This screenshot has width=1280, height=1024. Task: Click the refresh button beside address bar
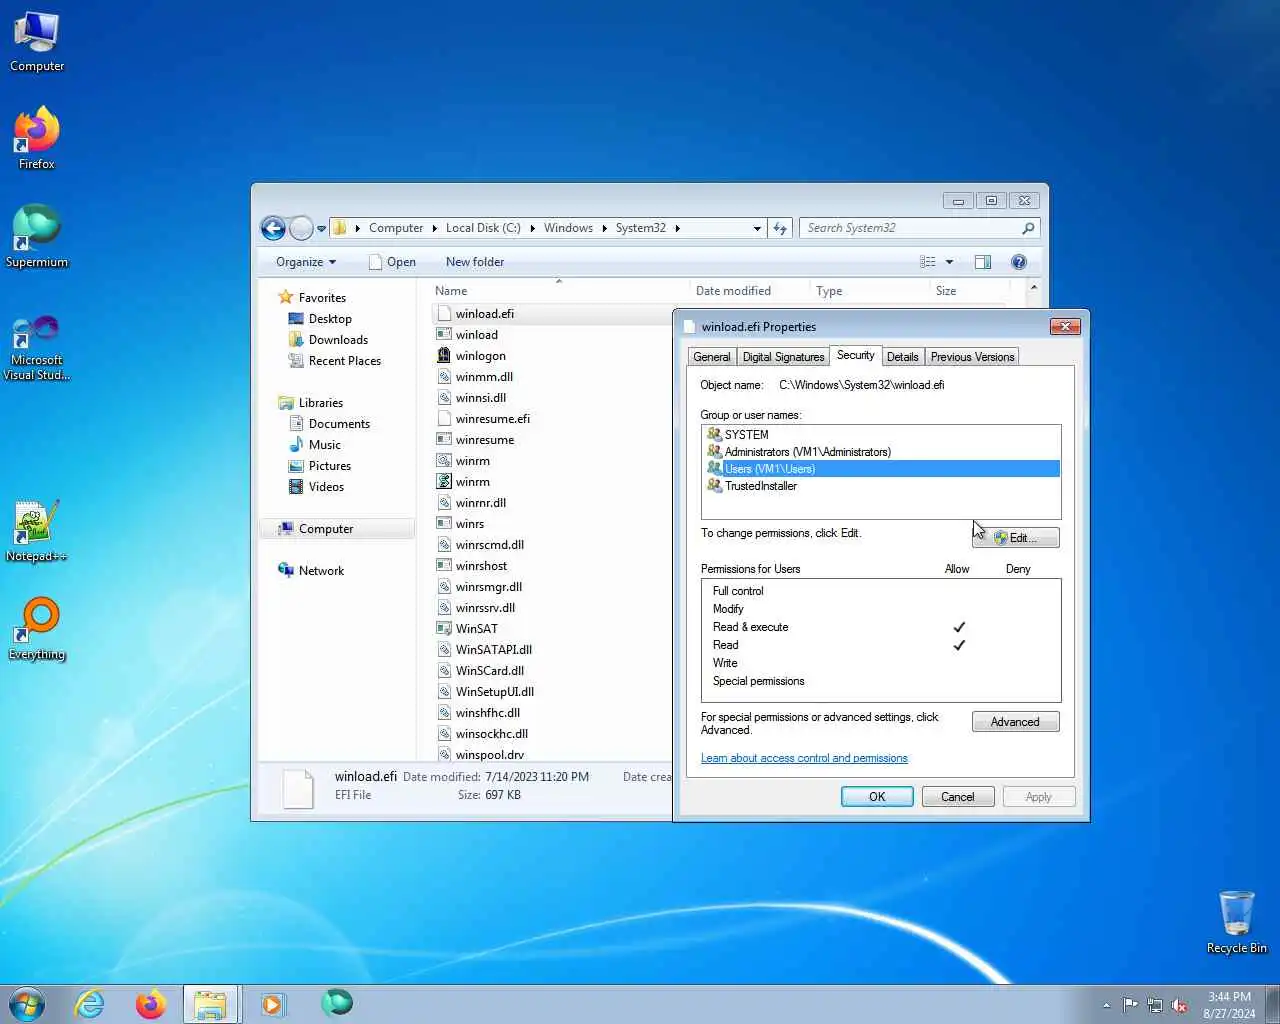coord(781,228)
